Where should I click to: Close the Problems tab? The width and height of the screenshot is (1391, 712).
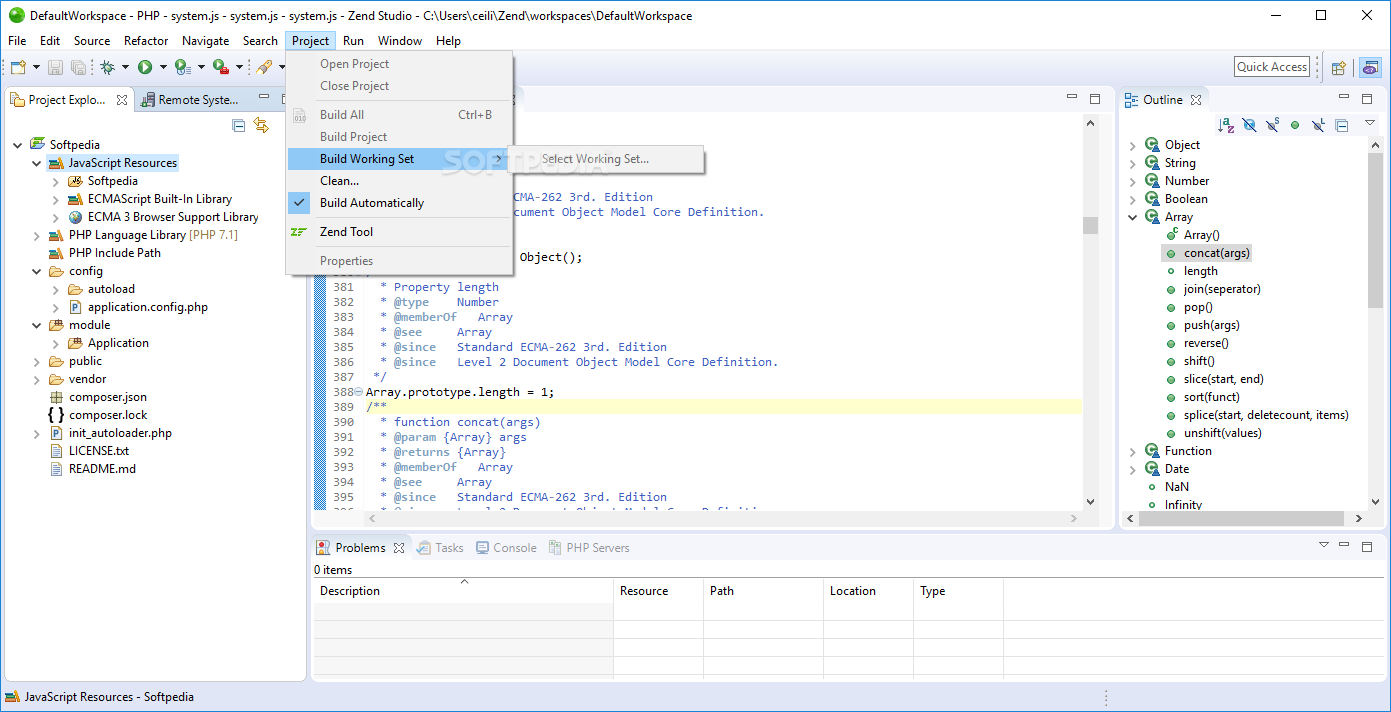click(x=399, y=548)
